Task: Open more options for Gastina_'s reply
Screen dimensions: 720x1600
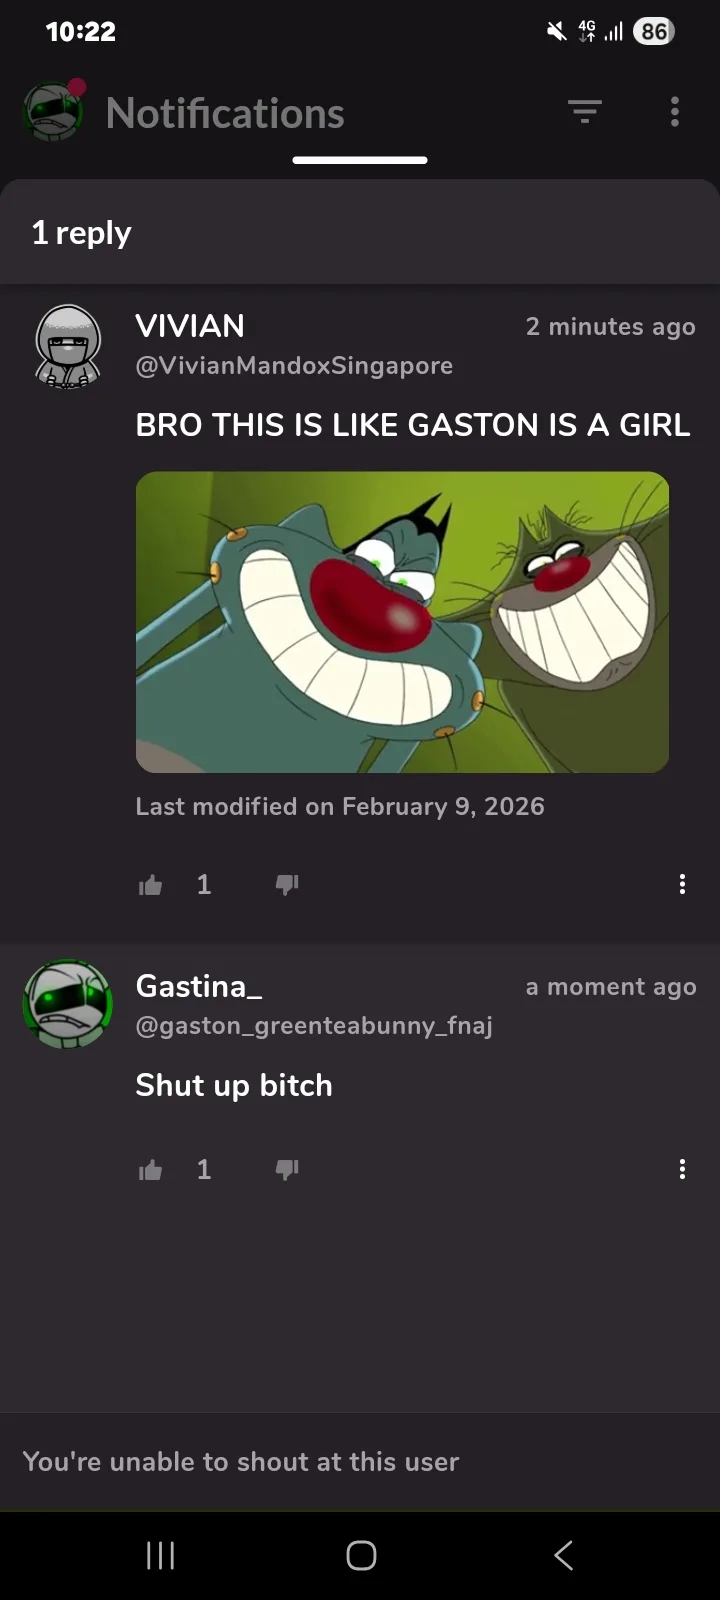Action: (x=682, y=1170)
